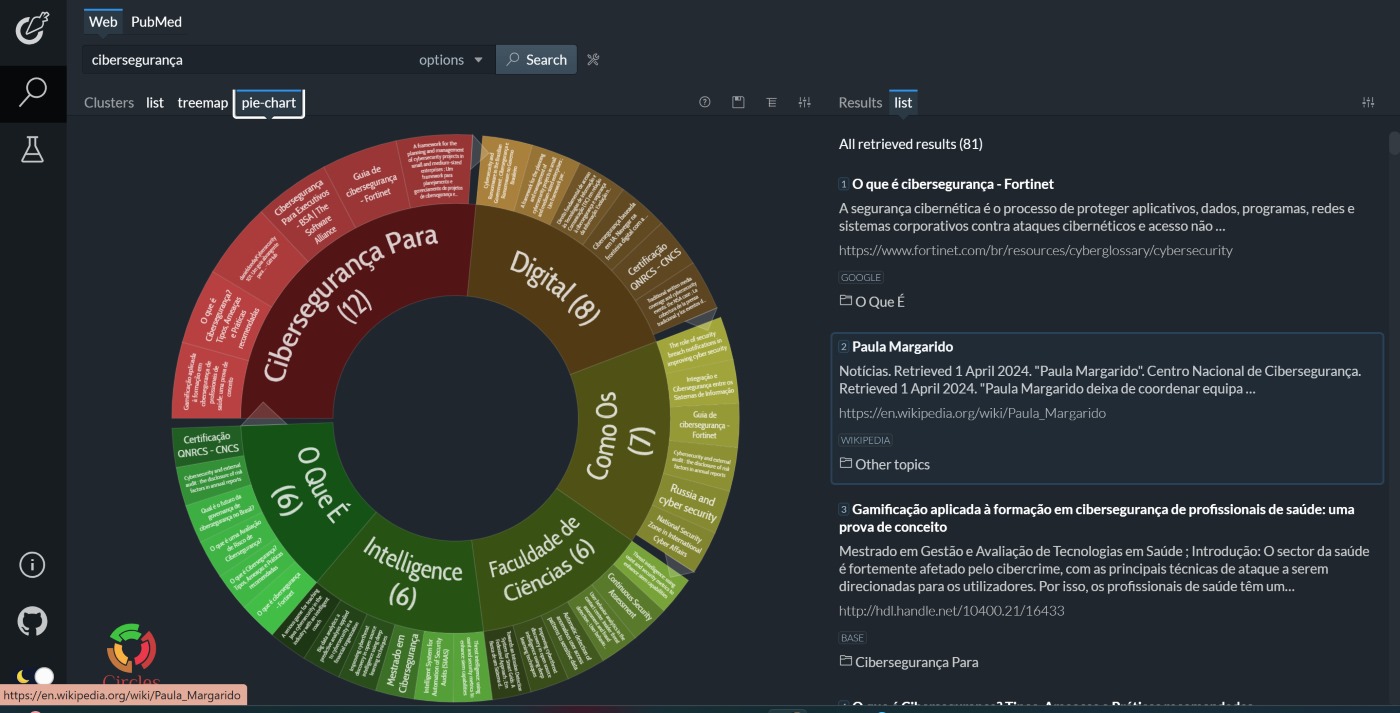Open the flask experiments icon in sidebar

(32, 149)
